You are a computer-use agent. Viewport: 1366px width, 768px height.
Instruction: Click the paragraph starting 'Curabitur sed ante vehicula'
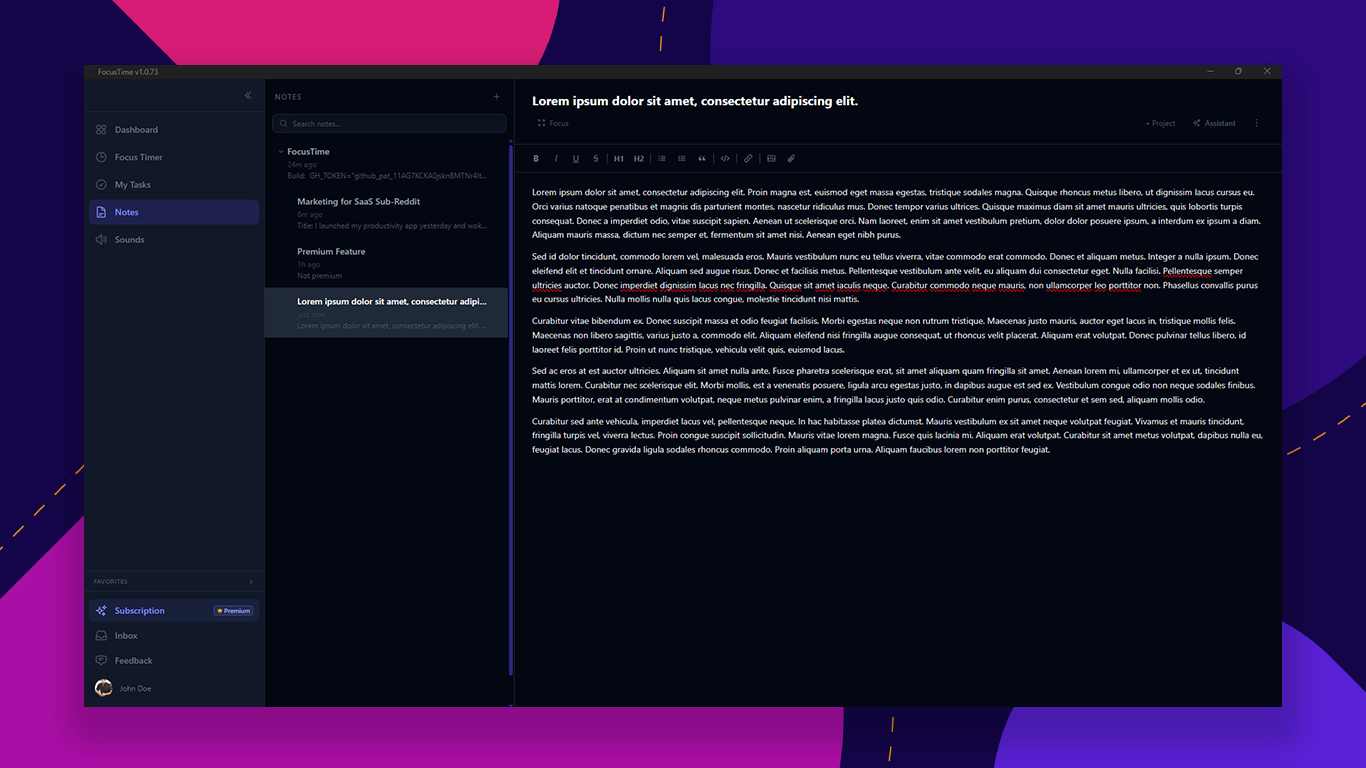pos(897,436)
